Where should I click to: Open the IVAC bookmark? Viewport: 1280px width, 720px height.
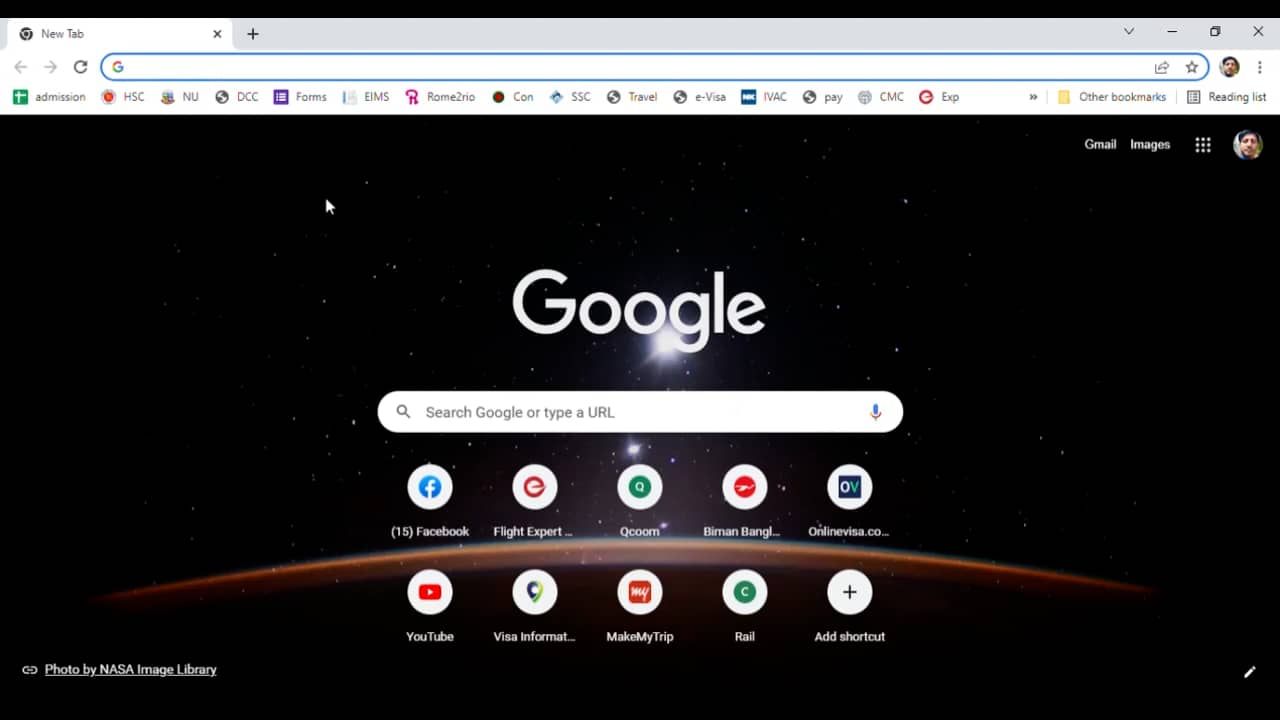tap(764, 97)
